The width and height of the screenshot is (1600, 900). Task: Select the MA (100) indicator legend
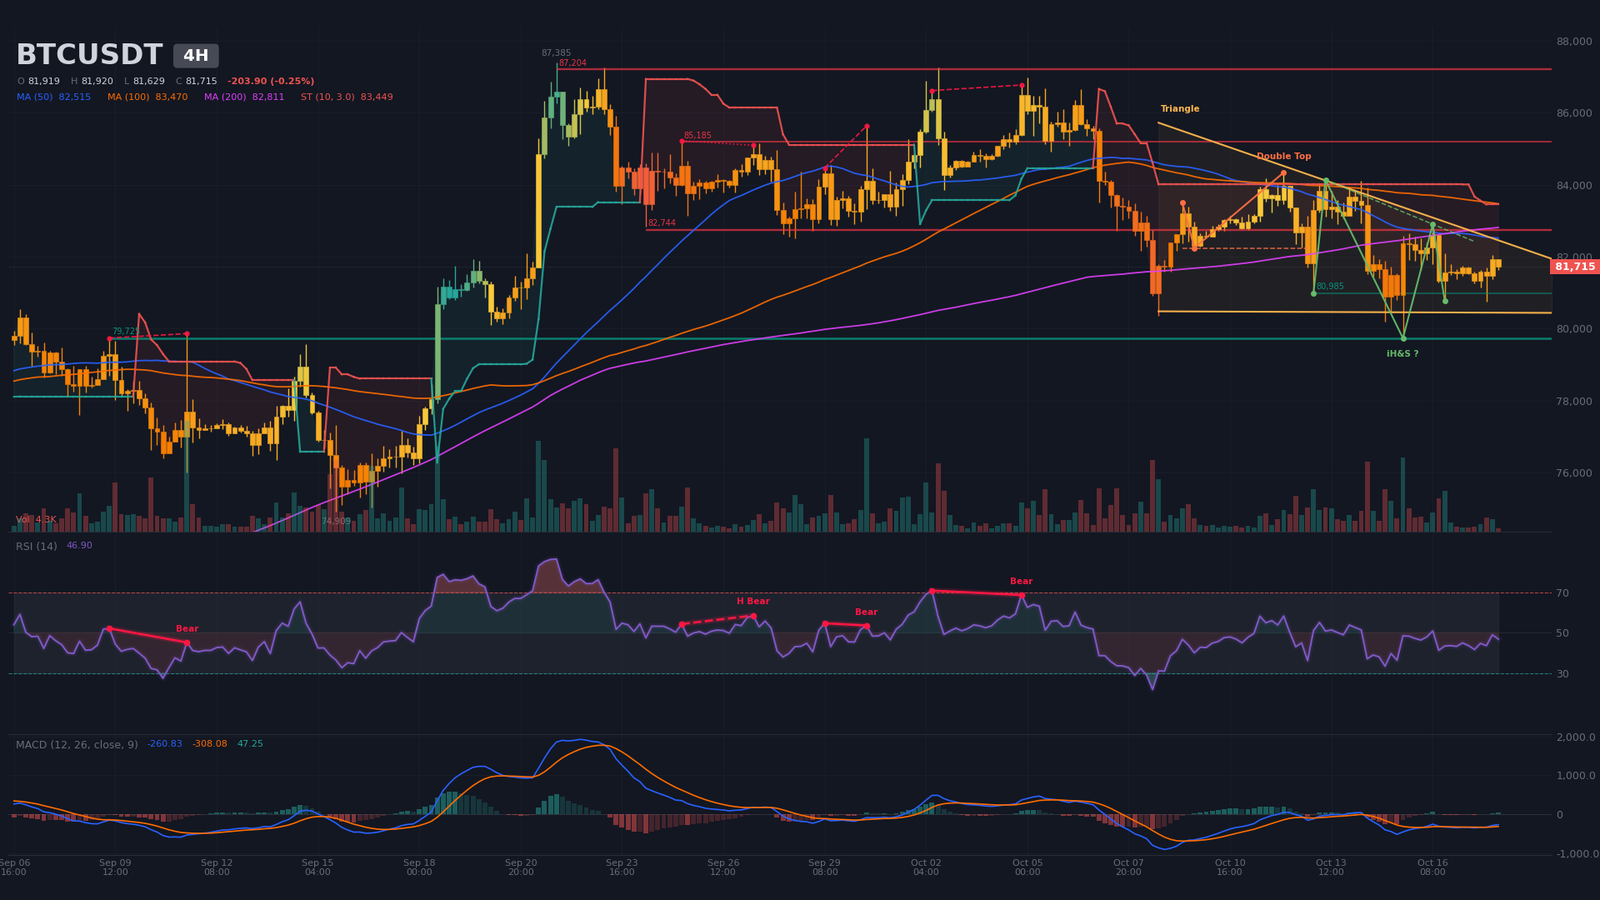148,97
